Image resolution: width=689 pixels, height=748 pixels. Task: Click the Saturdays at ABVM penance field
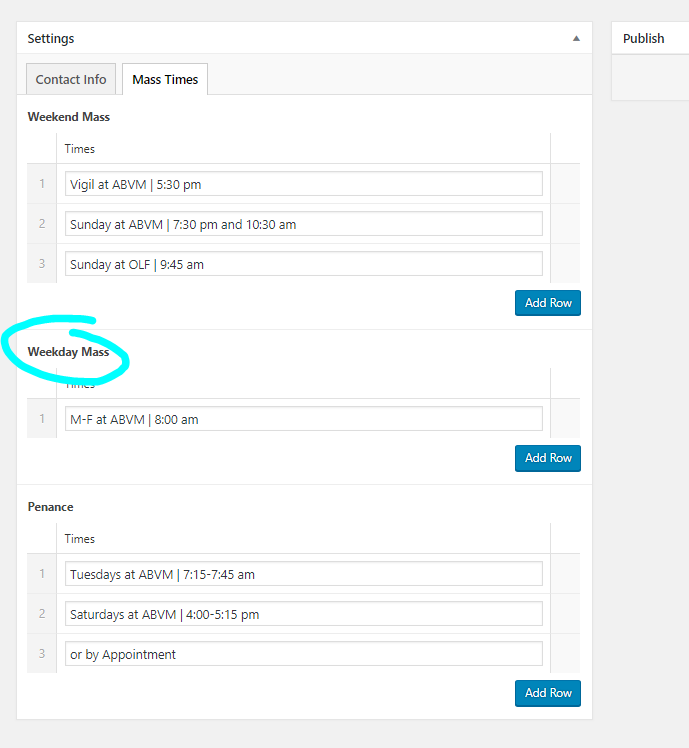(x=303, y=614)
